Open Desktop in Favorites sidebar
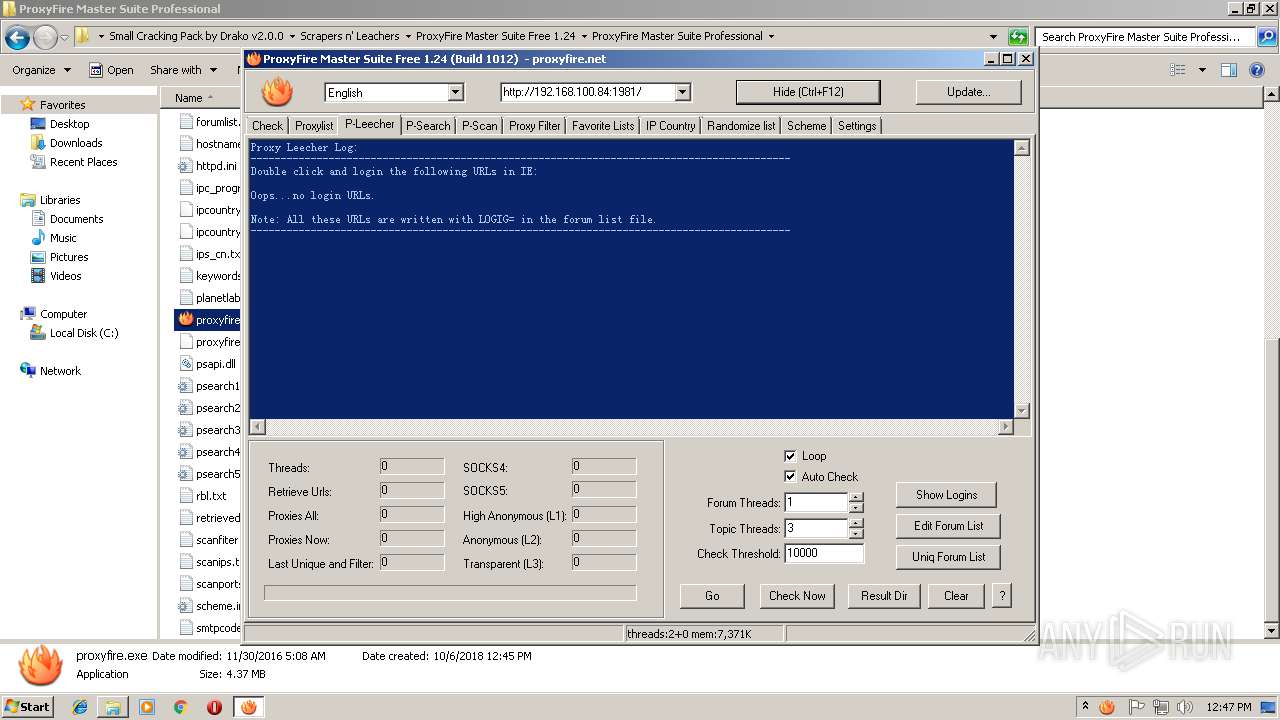Screen dimensions: 1280x720 [x=69, y=124]
